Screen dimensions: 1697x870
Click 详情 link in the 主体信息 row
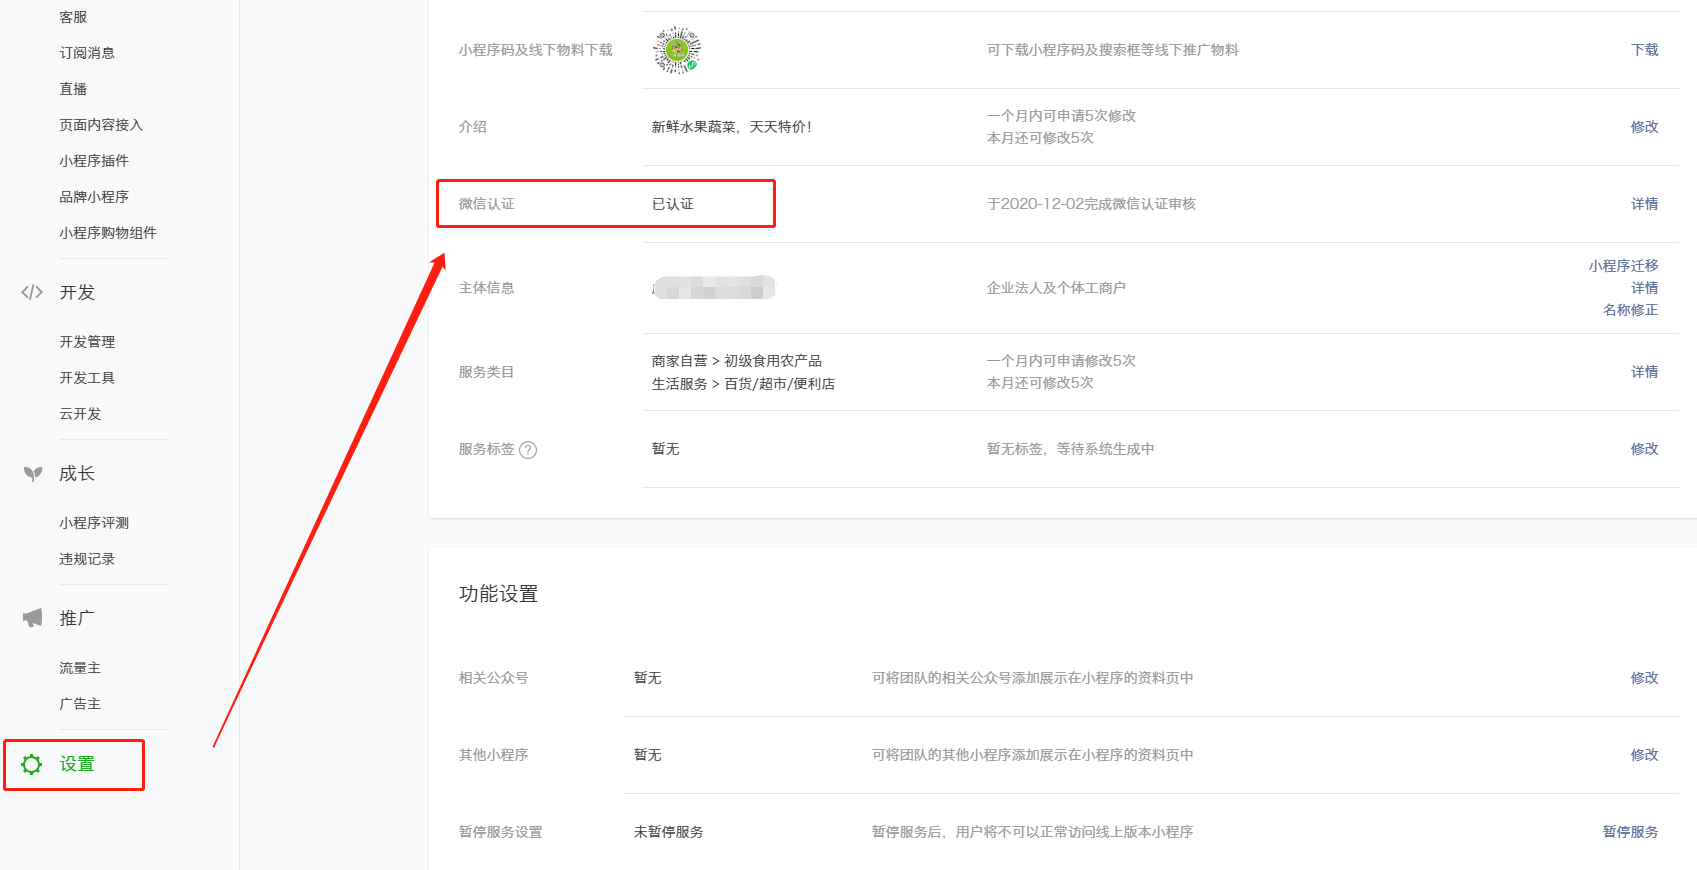click(1645, 288)
